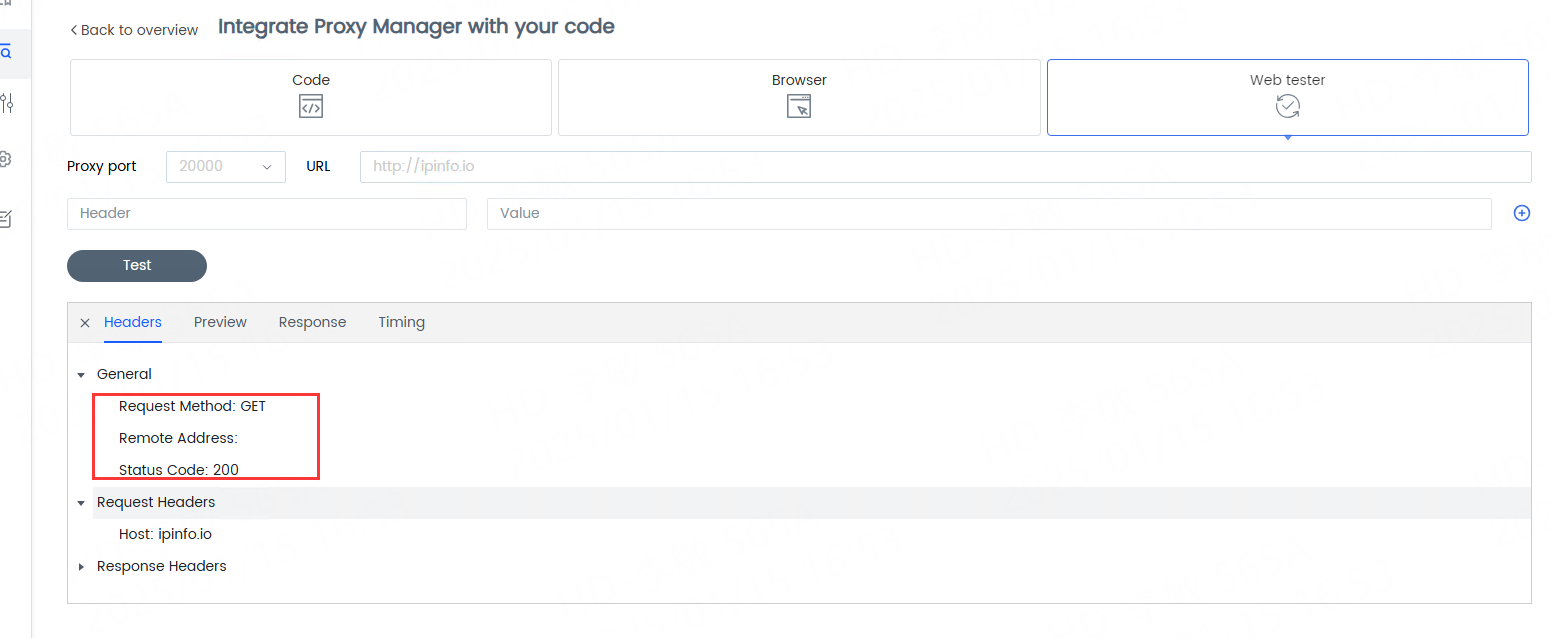
Task: Click the Test button
Action: click(137, 266)
